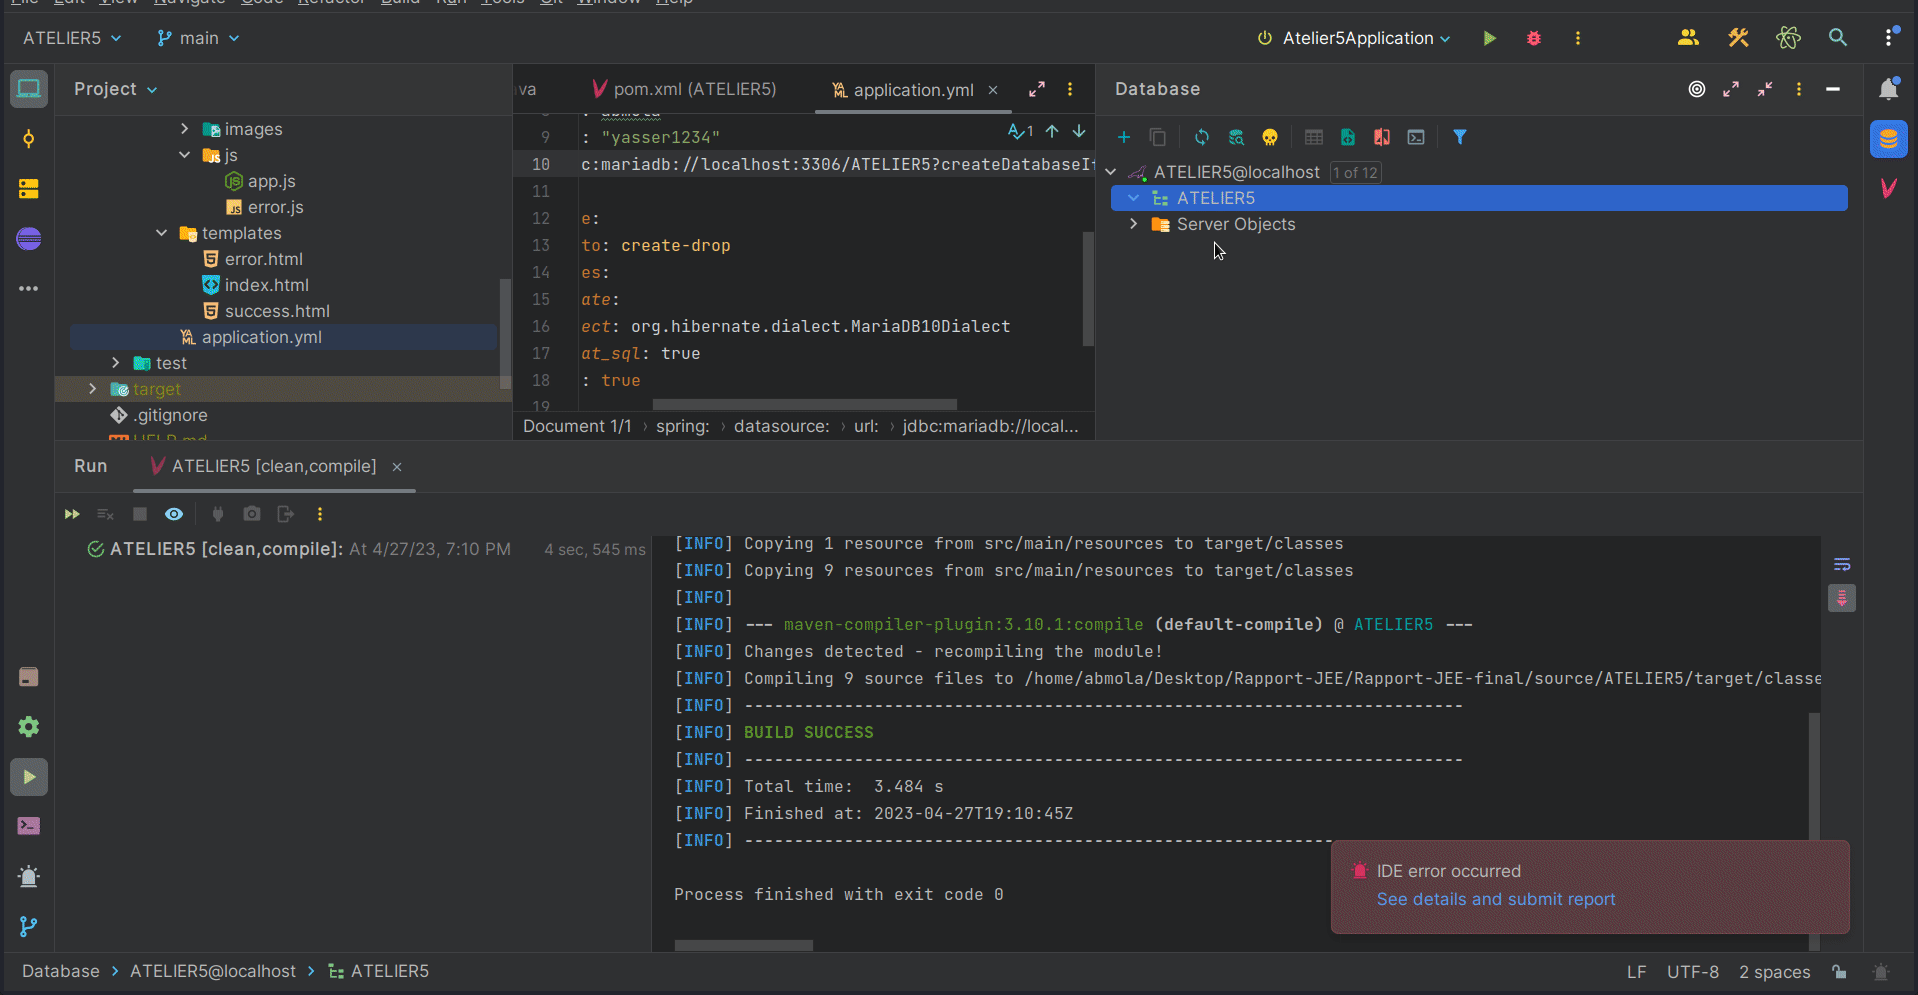
Task: Refresh the database tree
Action: click(1201, 137)
